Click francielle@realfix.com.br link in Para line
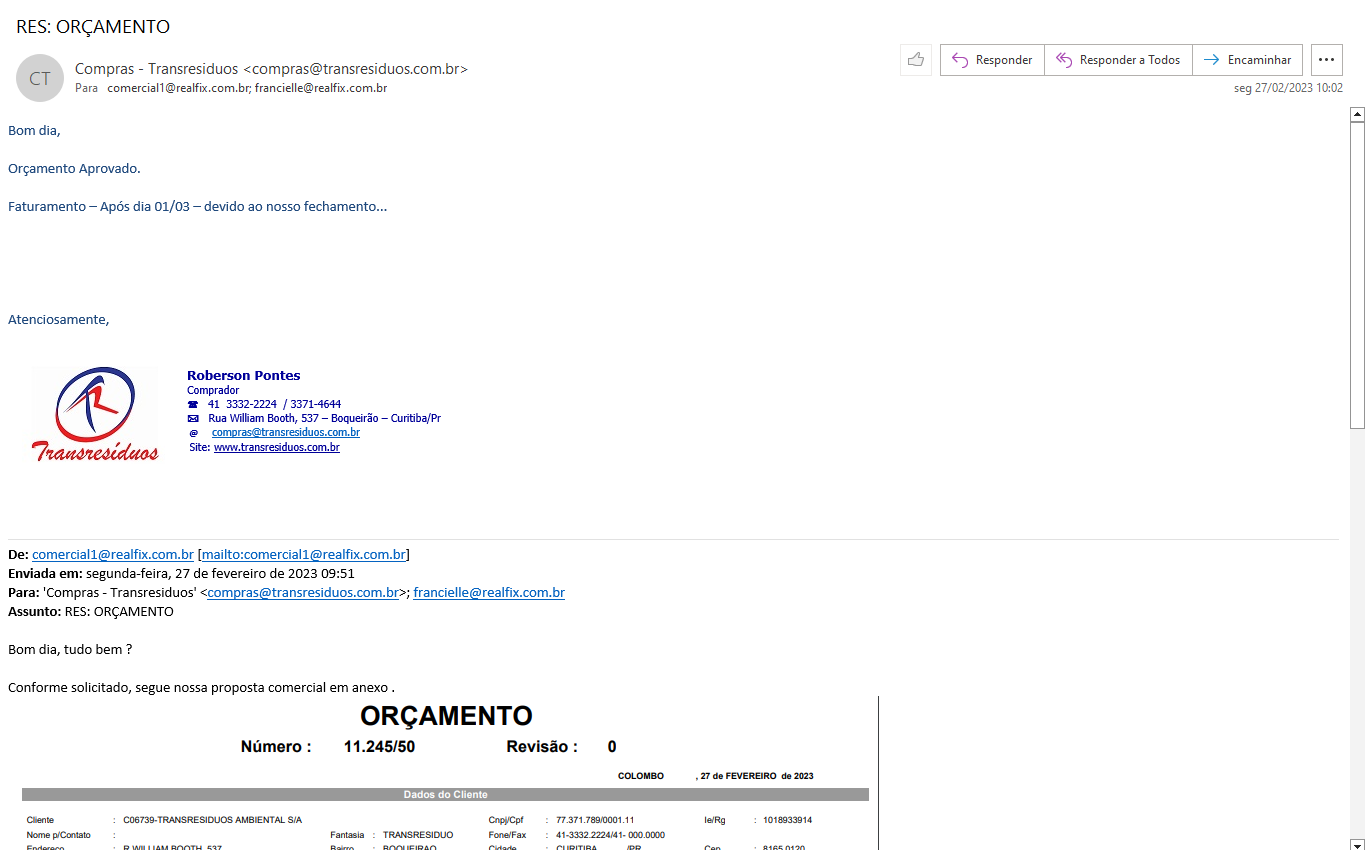 pos(488,593)
